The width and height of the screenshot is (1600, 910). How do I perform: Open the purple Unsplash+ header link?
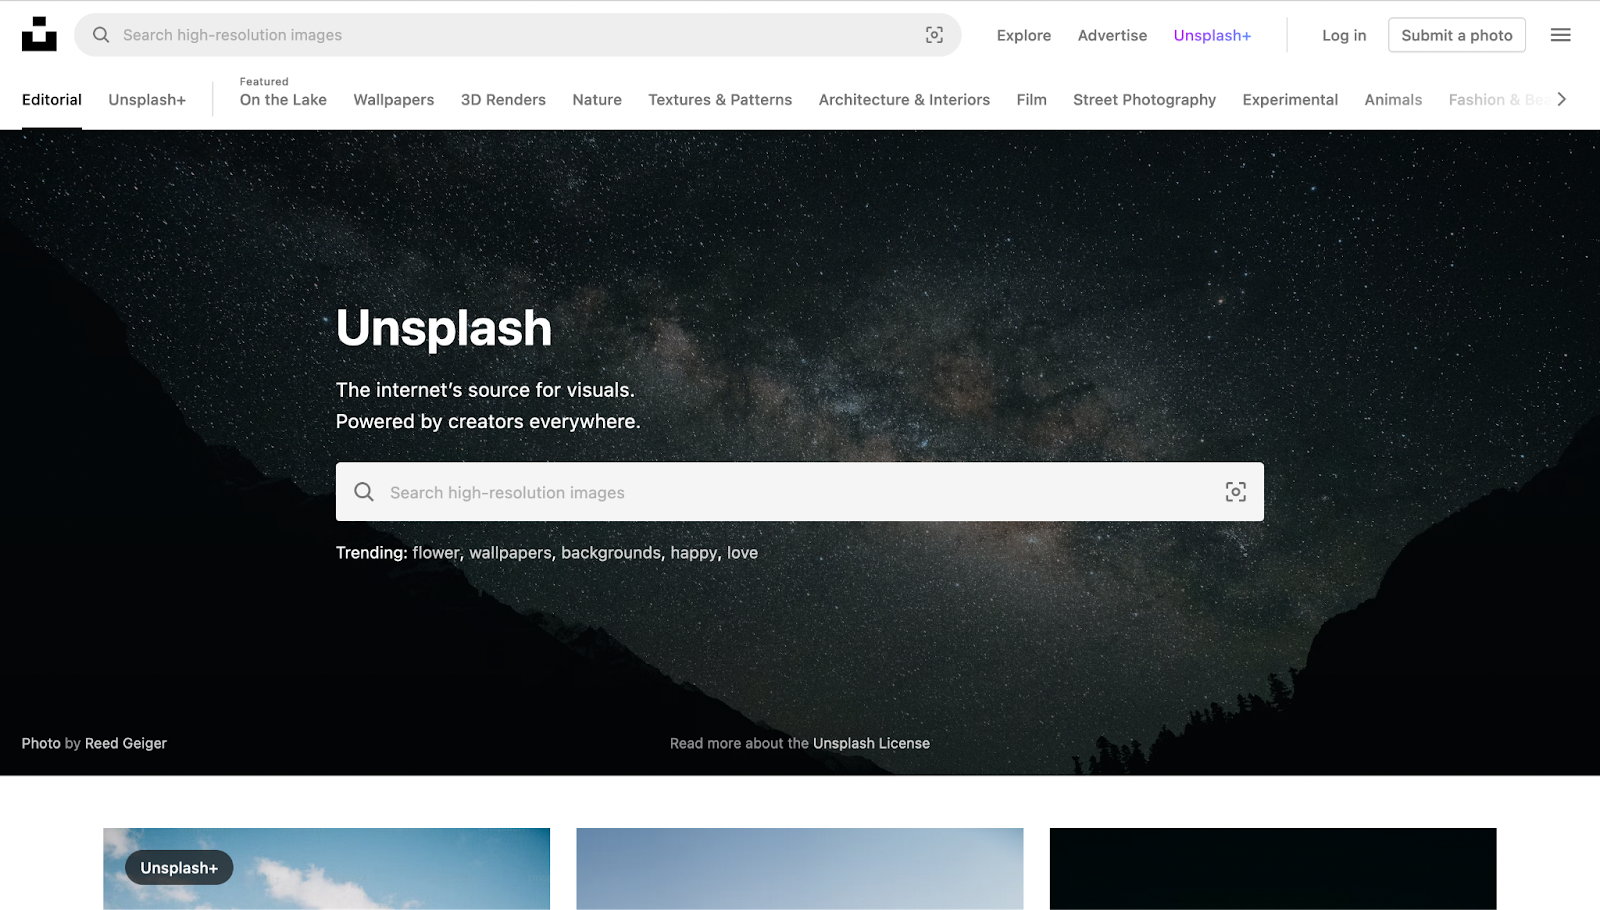click(x=1212, y=35)
